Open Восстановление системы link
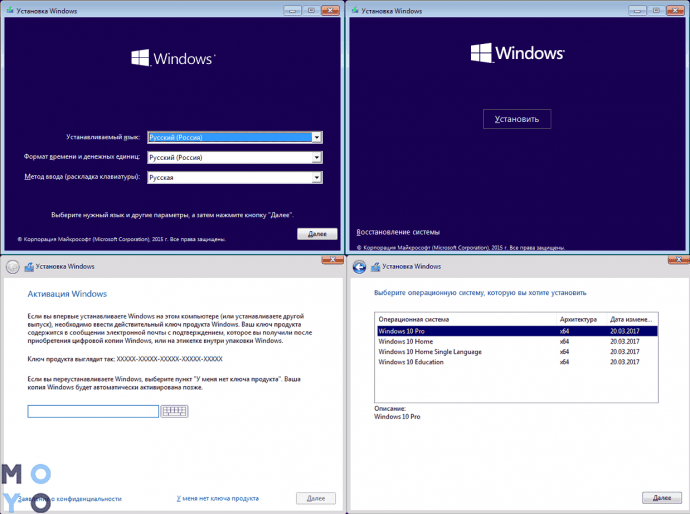Screen dimensions: 690x514 coord(398,232)
